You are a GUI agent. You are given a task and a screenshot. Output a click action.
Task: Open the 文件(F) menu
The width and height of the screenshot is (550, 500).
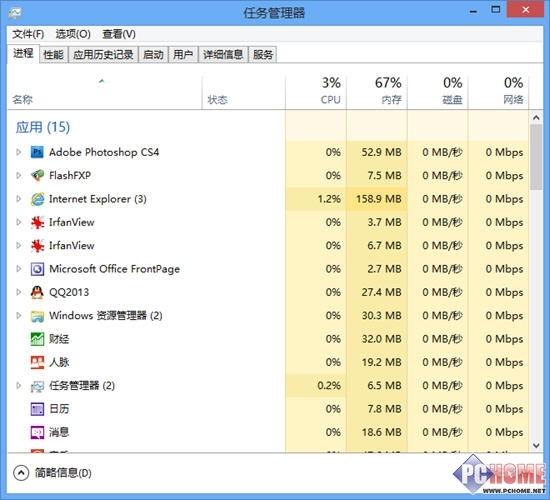pos(28,34)
